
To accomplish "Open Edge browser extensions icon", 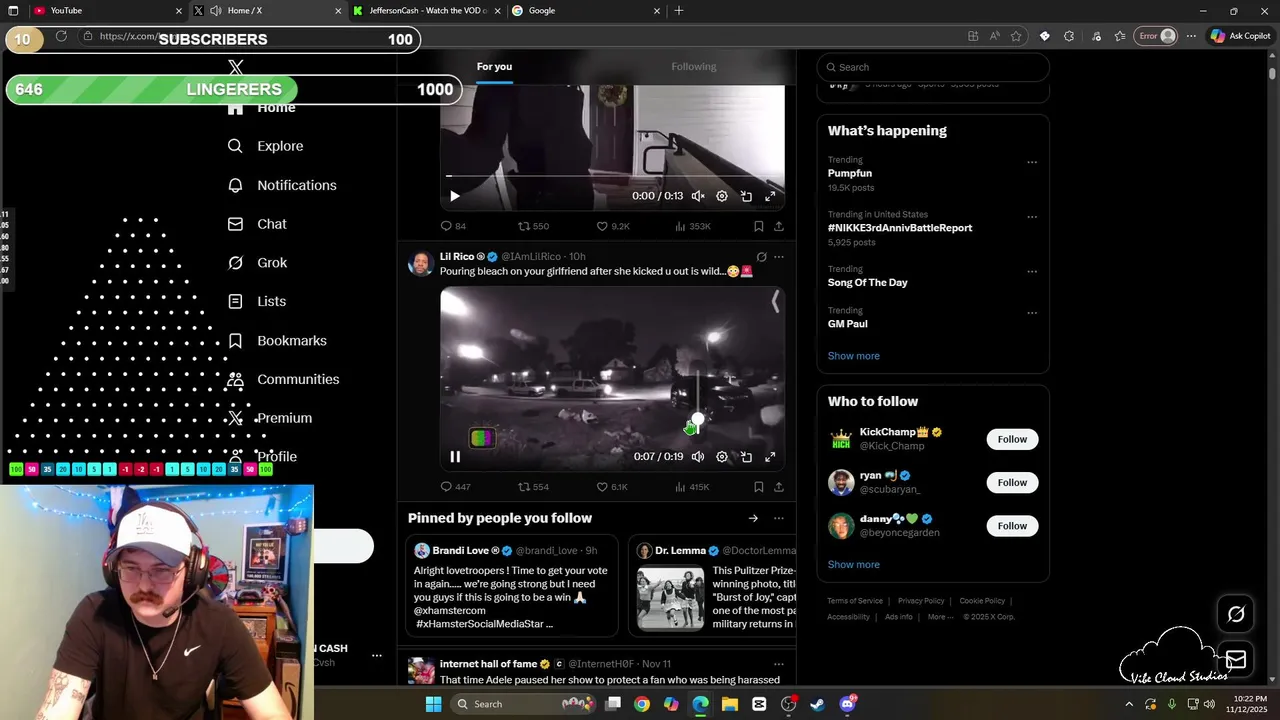I will pos(1069,36).
